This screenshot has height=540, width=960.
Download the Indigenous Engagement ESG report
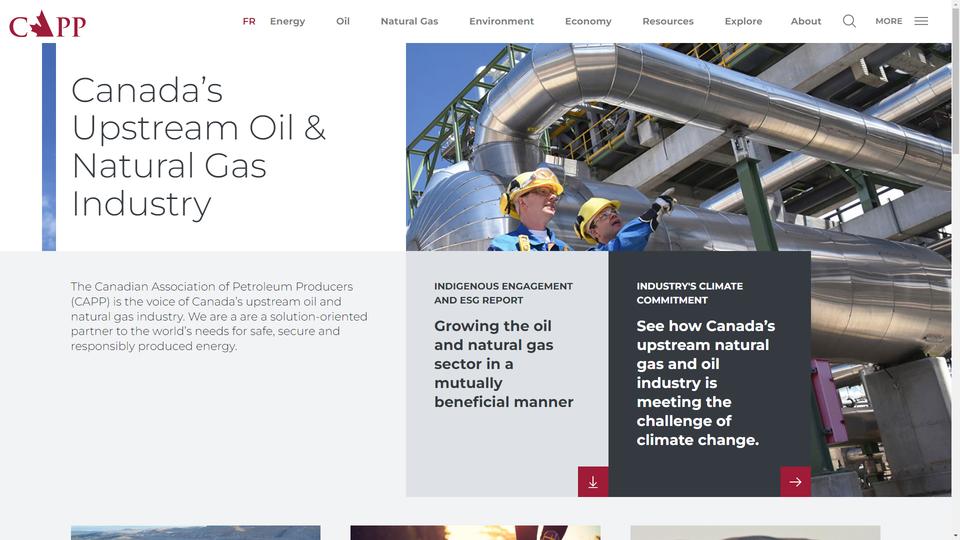tap(593, 482)
